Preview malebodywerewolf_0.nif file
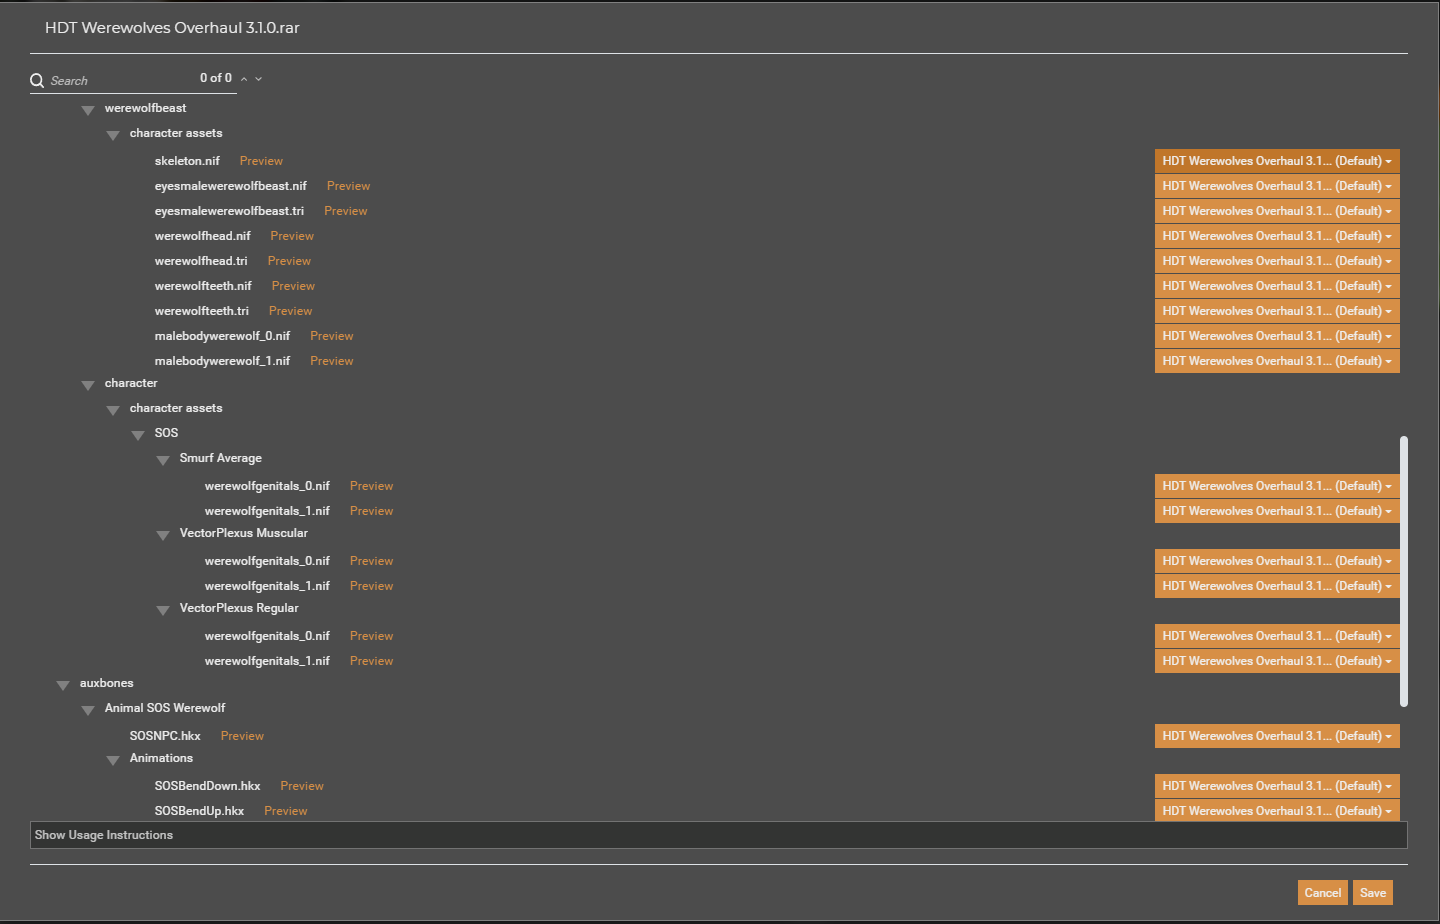This screenshot has height=924, width=1440. pos(331,336)
